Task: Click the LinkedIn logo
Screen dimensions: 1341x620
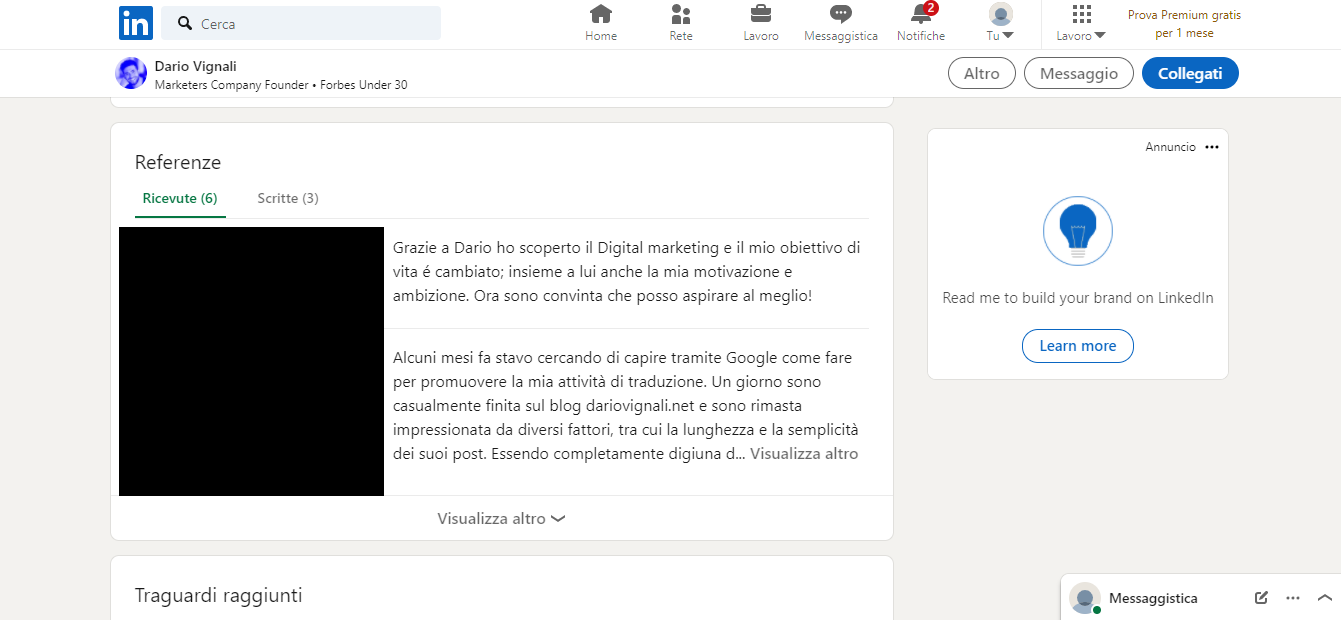Action: (x=135, y=23)
